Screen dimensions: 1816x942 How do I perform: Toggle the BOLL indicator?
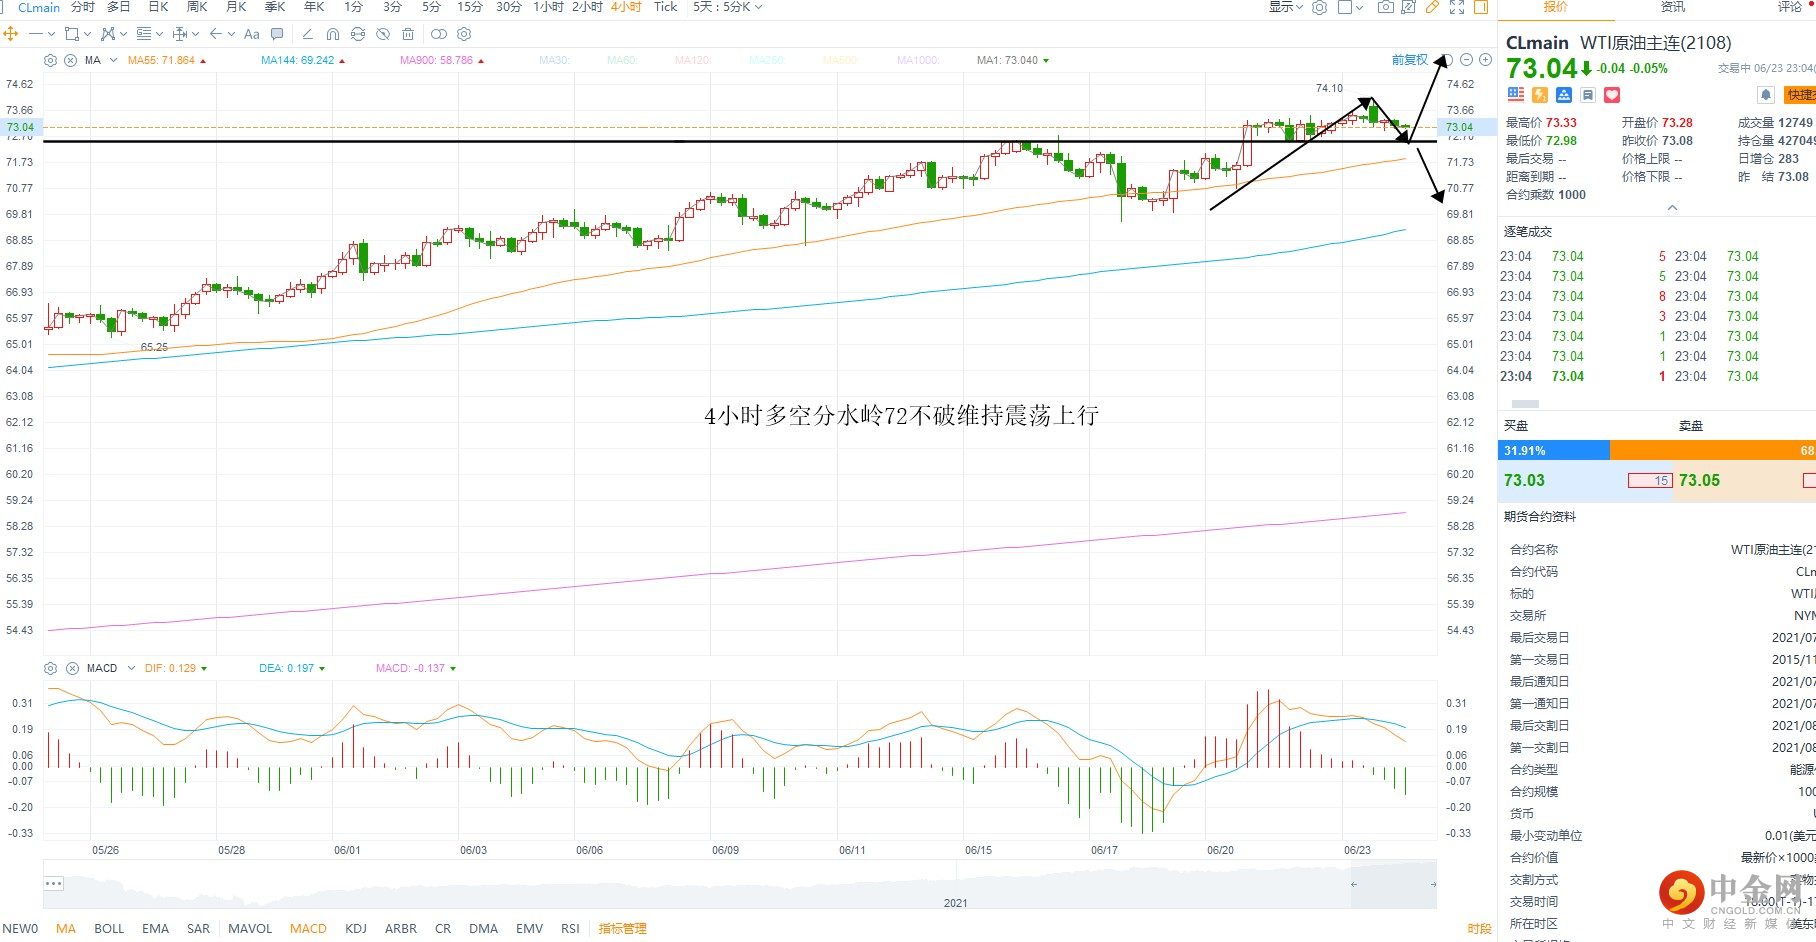109,928
